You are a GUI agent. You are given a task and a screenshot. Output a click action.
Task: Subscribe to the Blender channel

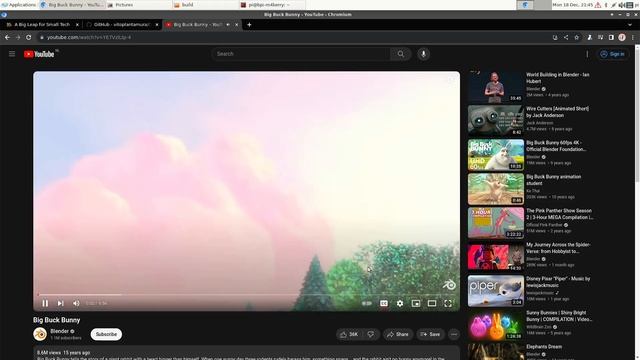point(106,334)
